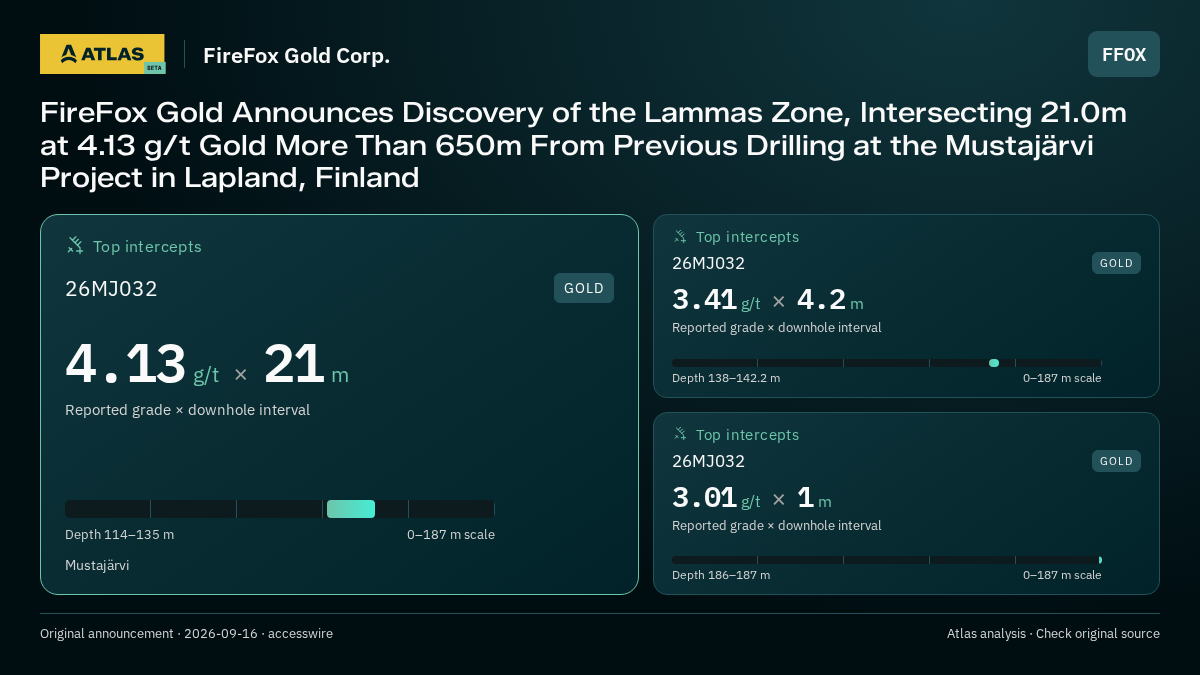
Task: Click the marker on the 186–187 m depth bar
Action: [1100, 560]
